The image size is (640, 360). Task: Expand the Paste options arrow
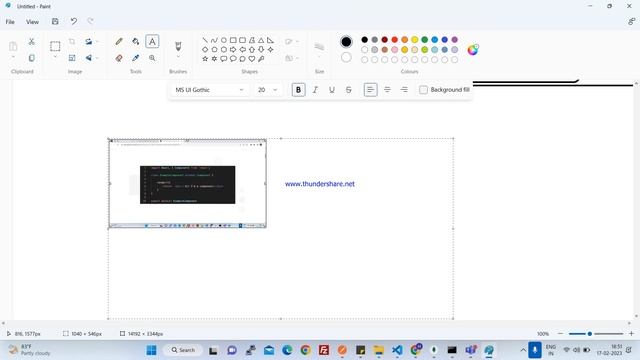(13, 57)
